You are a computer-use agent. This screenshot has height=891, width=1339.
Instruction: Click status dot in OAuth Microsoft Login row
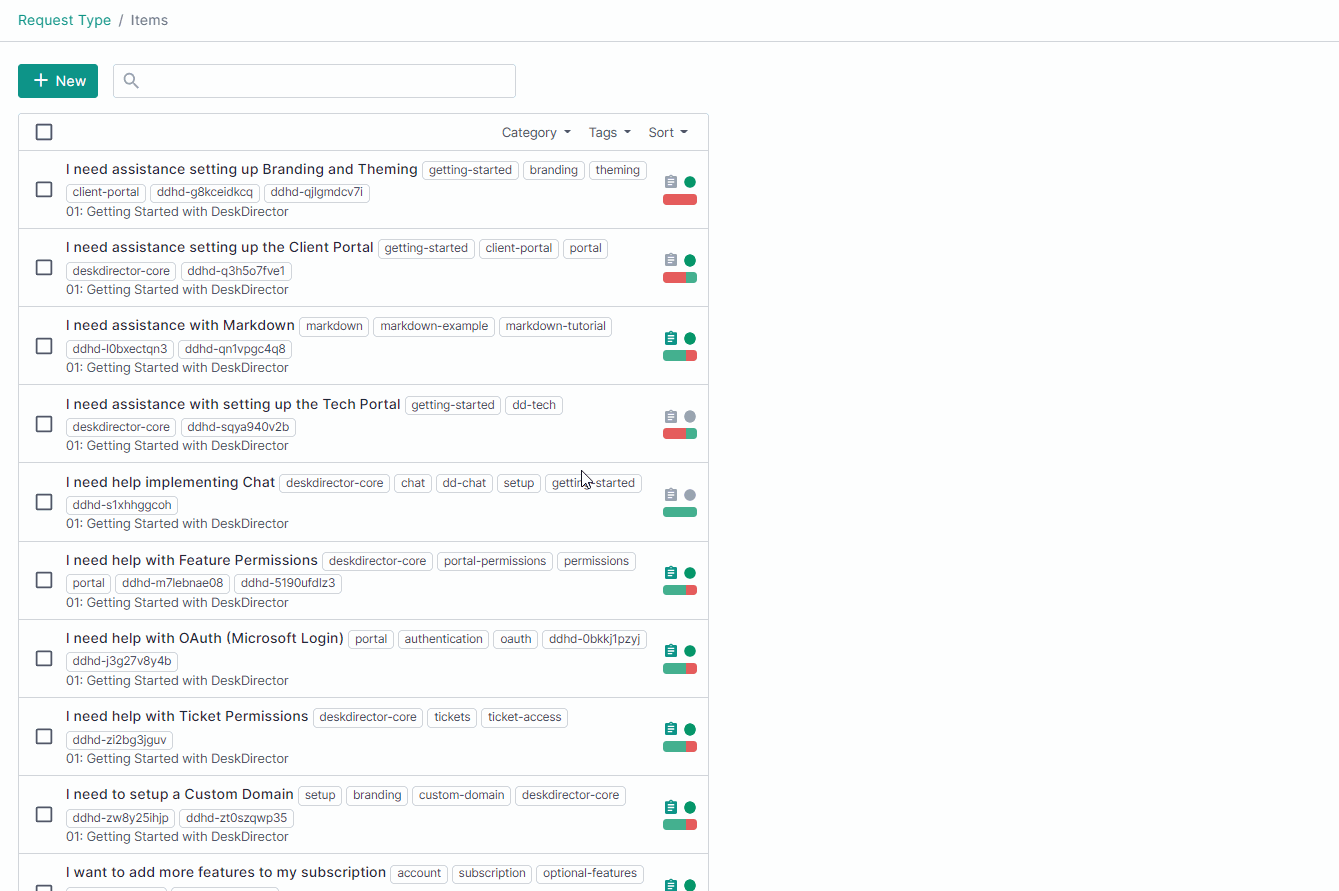pyautogui.click(x=690, y=651)
